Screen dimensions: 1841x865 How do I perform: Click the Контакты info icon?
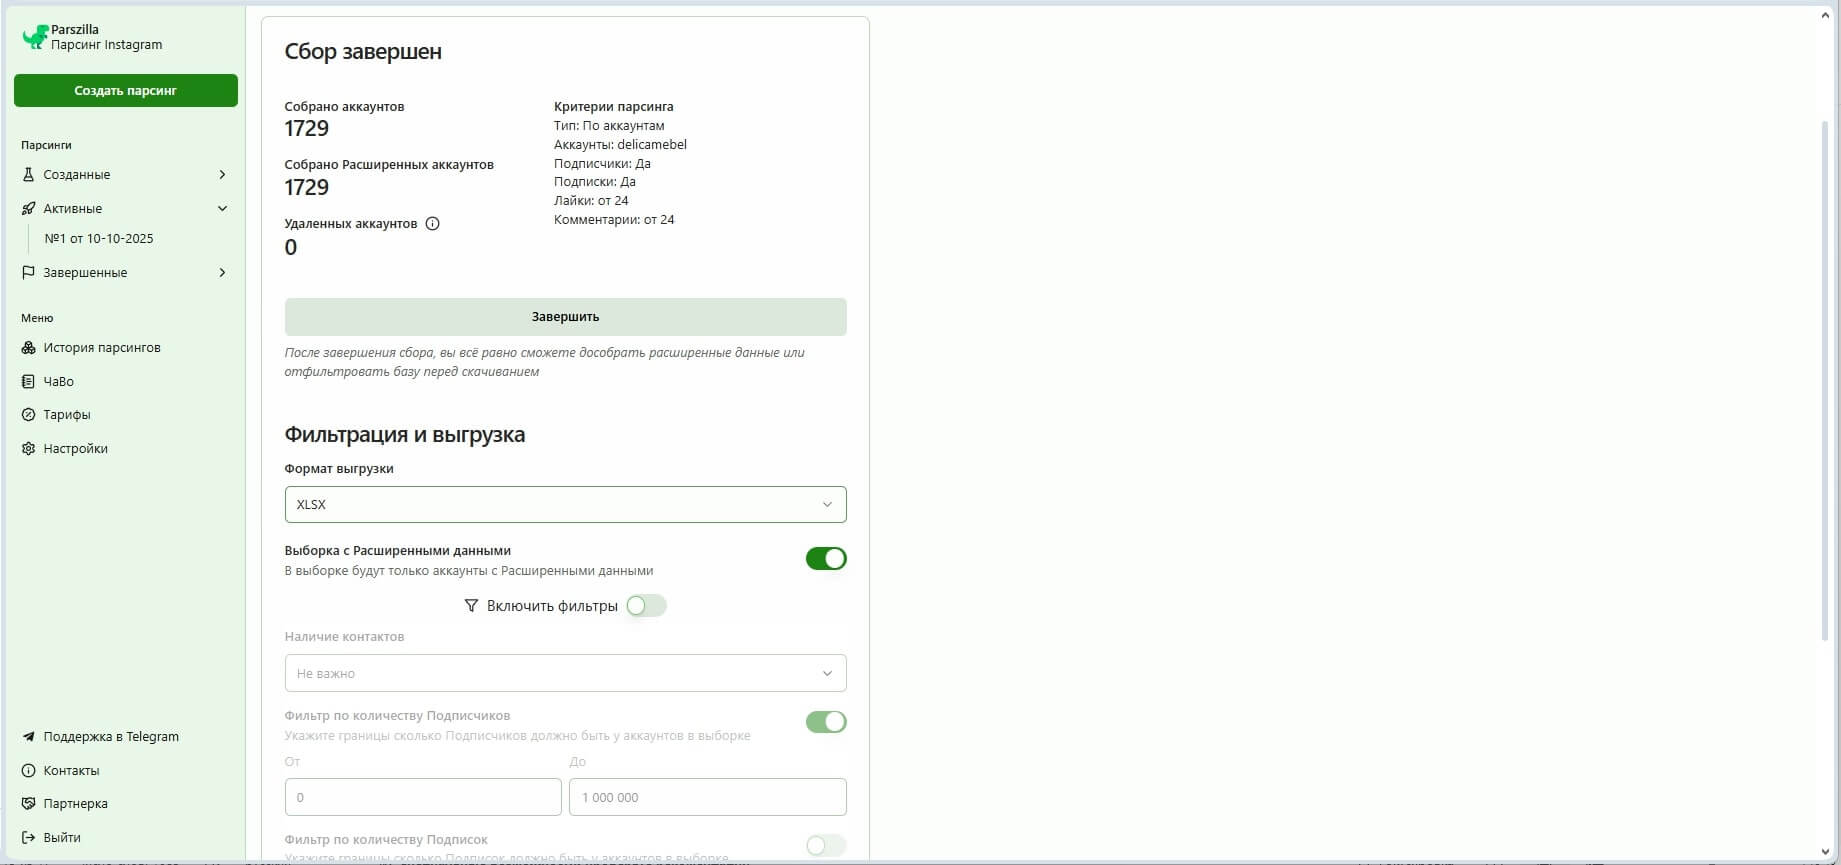tap(28, 770)
